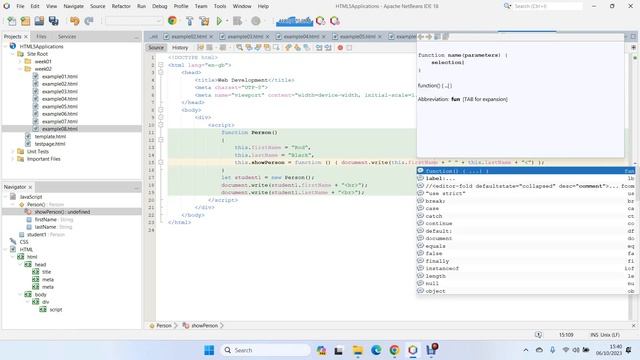Image resolution: width=640 pixels, height=360 pixels.
Task: Click forward arrow in documentation popup
Action: click(x=429, y=37)
